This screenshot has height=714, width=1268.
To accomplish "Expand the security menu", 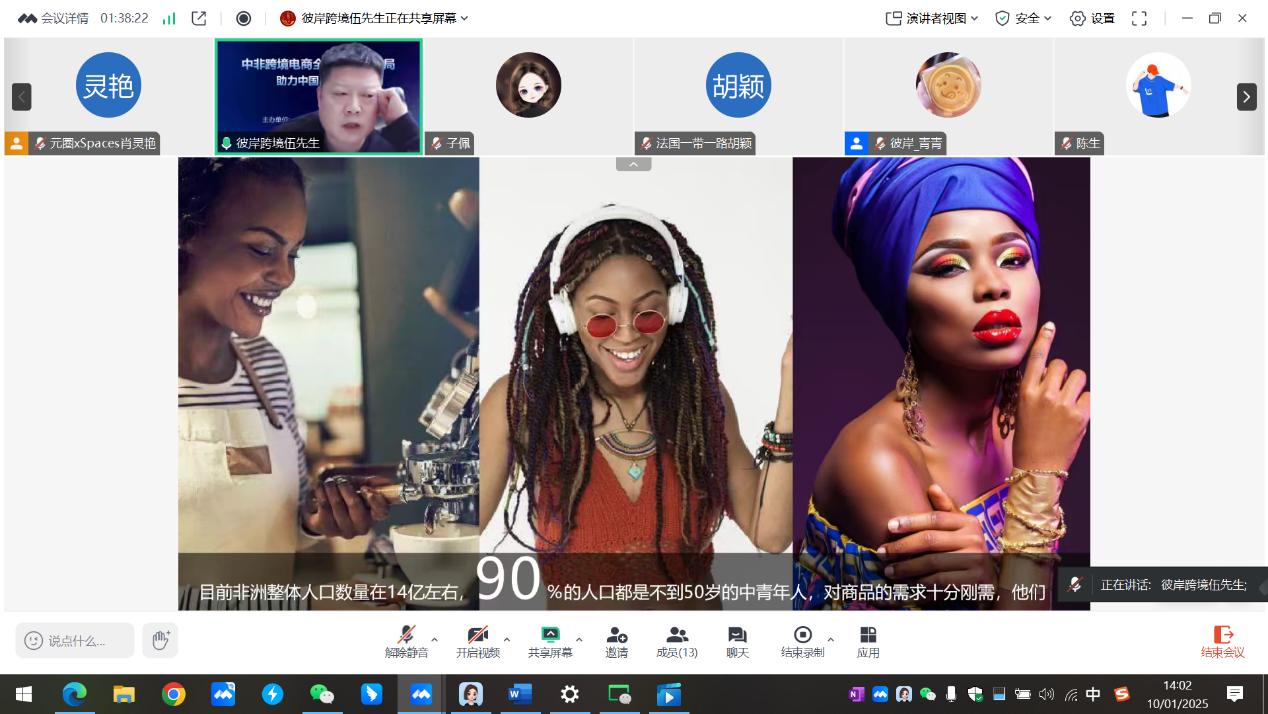I will 1023,18.
